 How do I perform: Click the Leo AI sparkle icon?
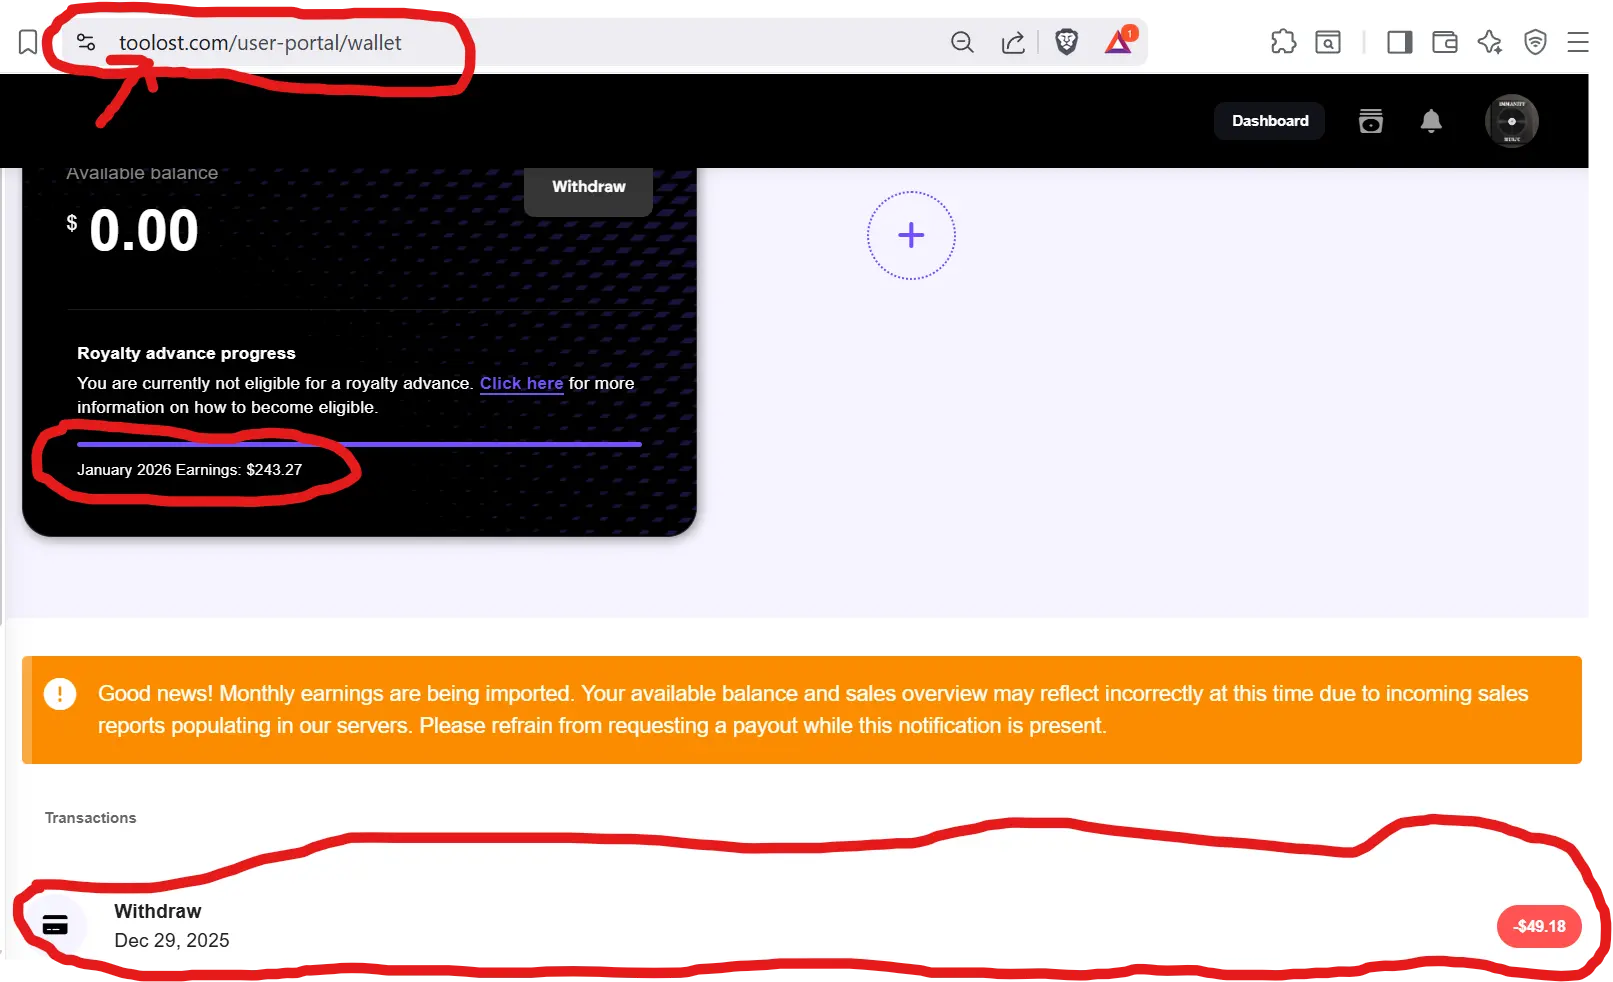point(1490,42)
